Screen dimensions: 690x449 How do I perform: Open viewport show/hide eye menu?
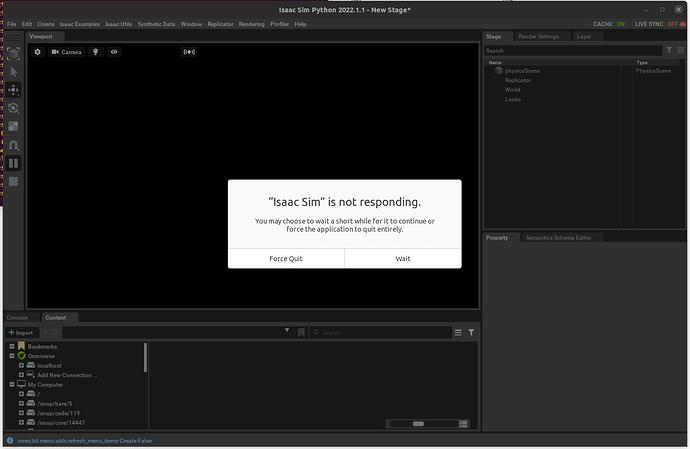[114, 52]
